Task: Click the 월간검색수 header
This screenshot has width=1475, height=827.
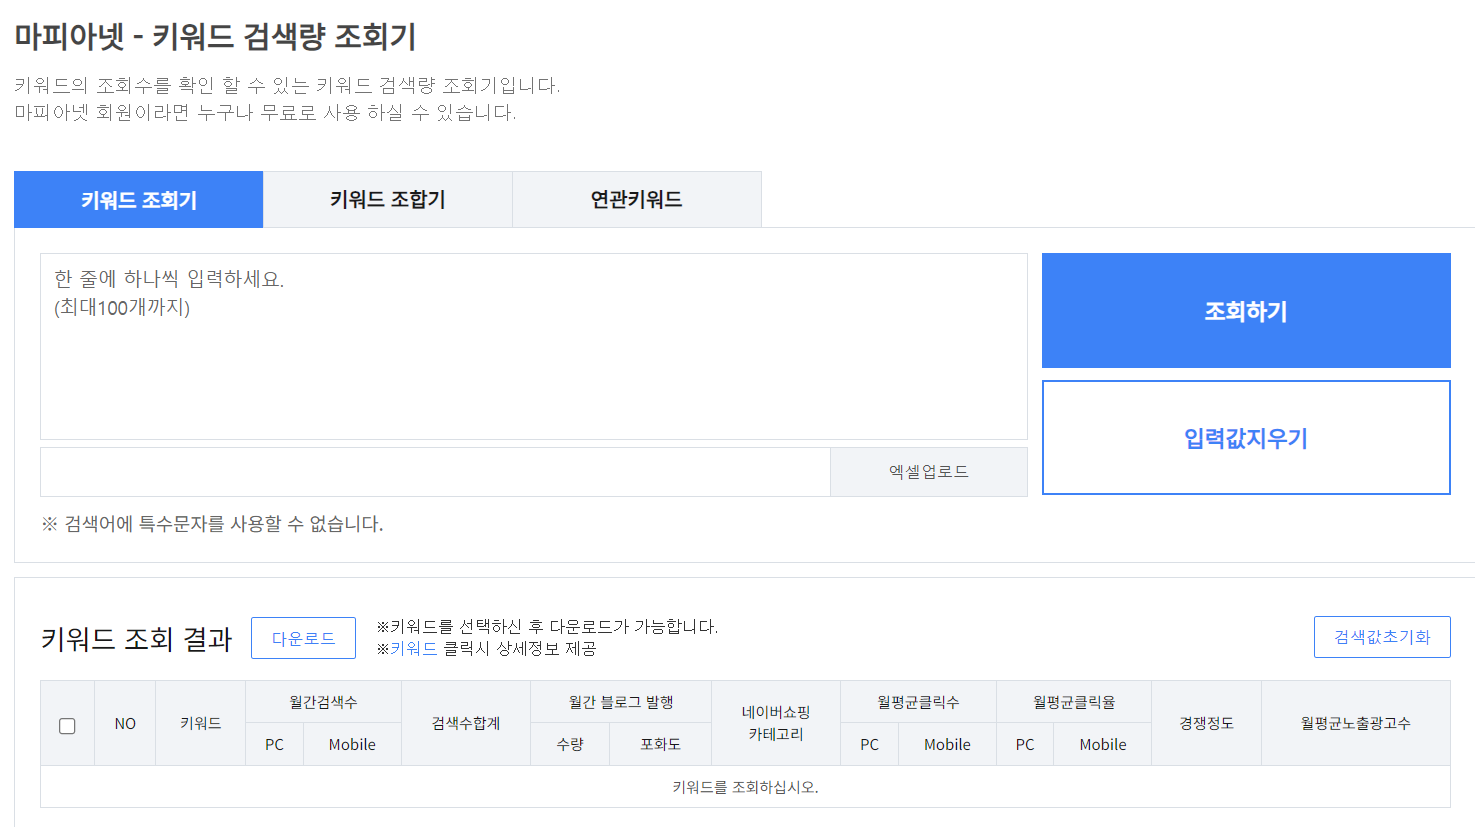Action: click(323, 702)
